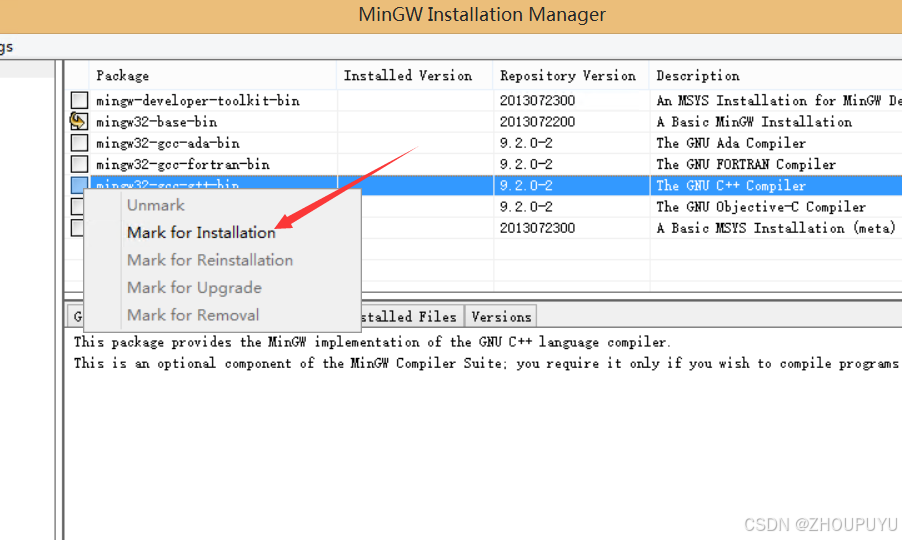The image size is (902, 540).
Task: Tick checkbox of the highlighted GNU C++ Compiler row
Action: (x=79, y=185)
